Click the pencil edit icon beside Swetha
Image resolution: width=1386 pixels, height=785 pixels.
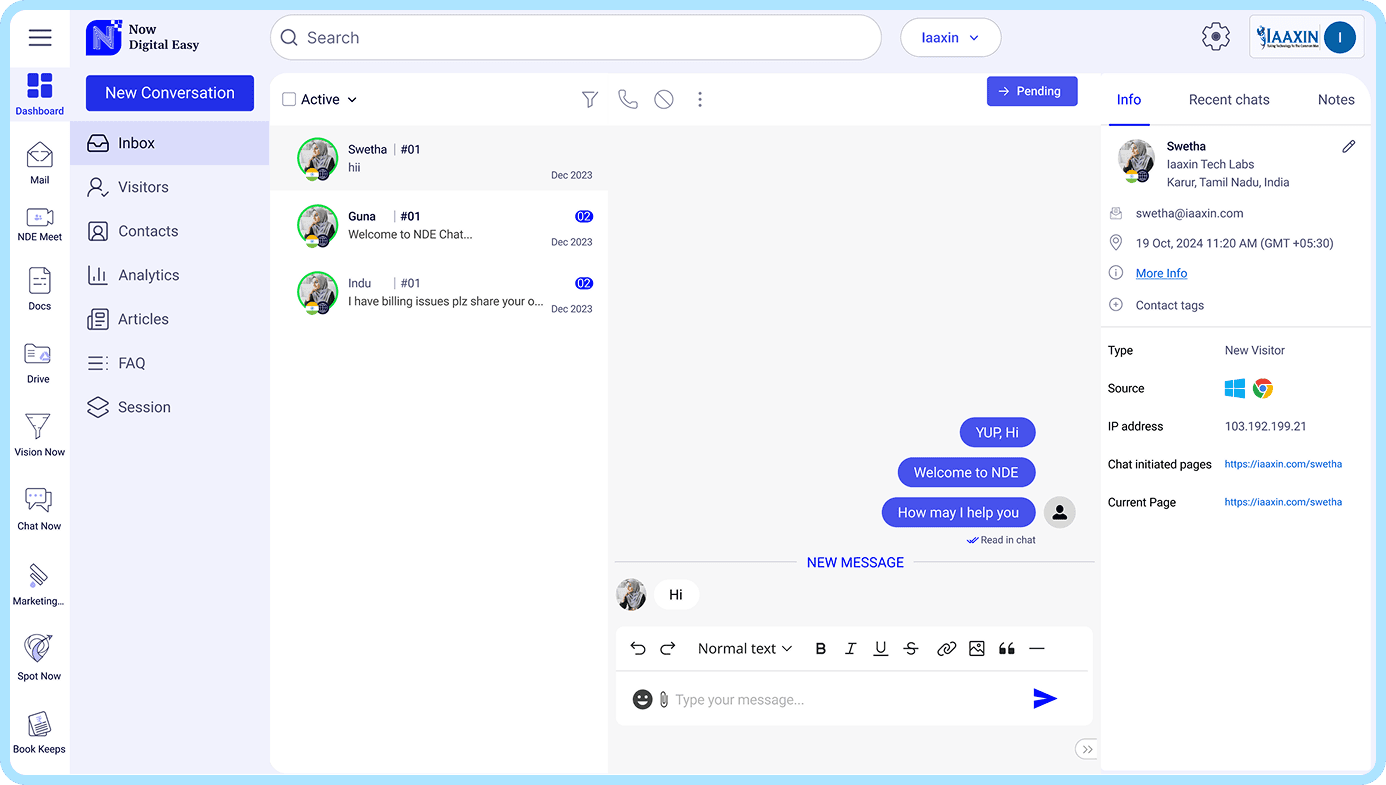[x=1348, y=147]
